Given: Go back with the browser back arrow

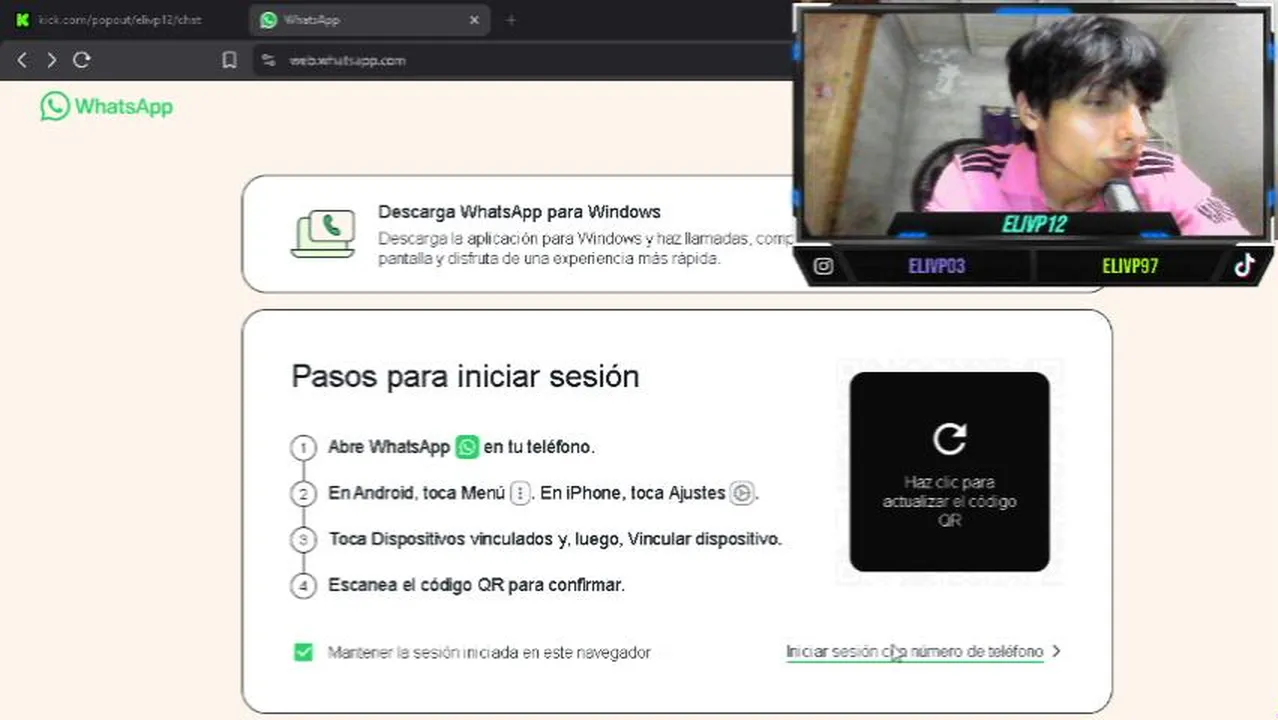Looking at the screenshot, I should click(22, 60).
